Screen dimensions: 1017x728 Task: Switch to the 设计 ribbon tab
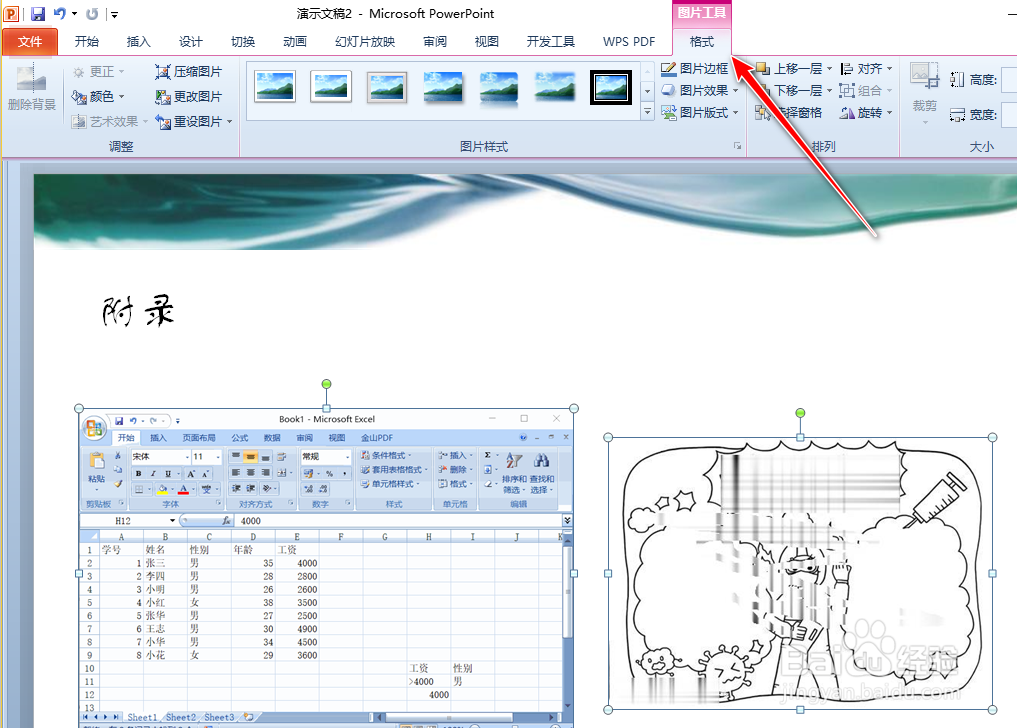191,42
